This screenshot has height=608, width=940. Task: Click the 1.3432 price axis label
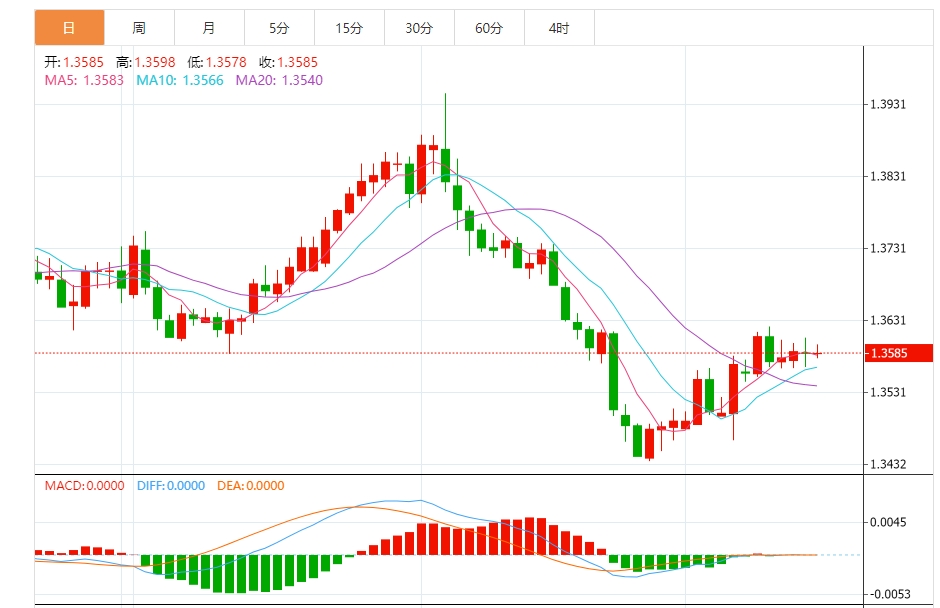[888, 464]
